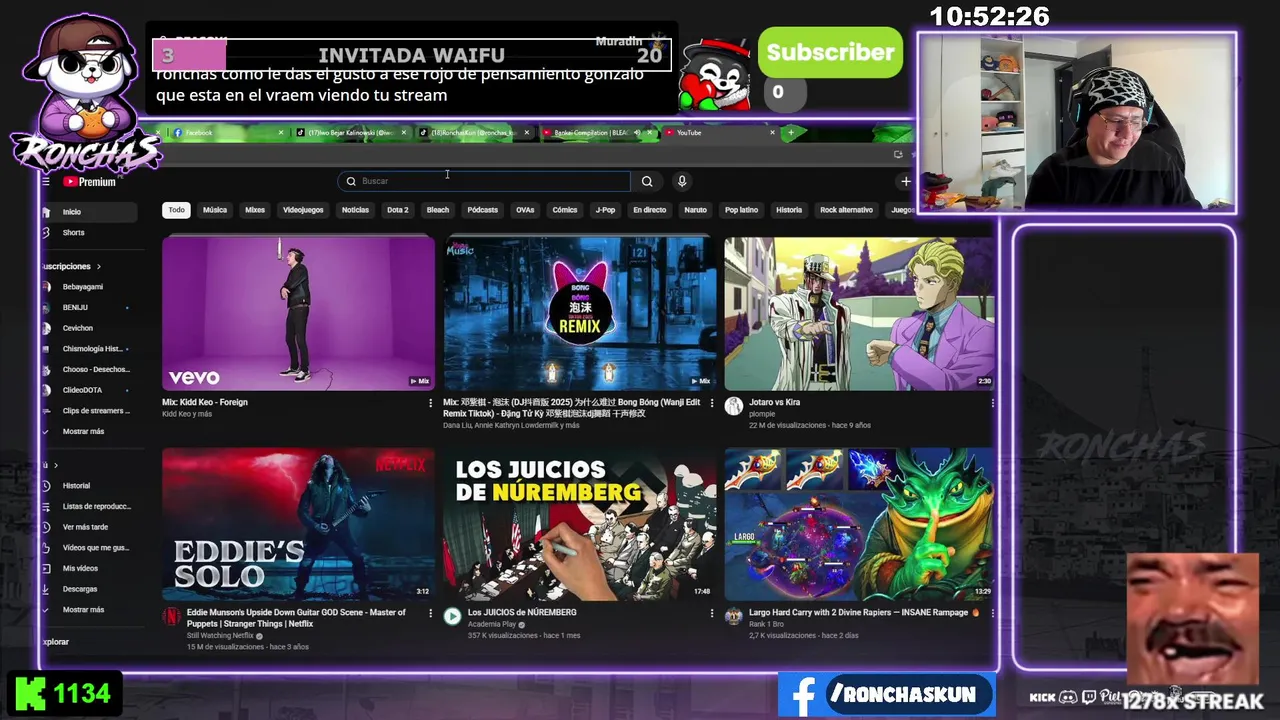
Task: Open Mis videos in sidebar
Action: click(x=88, y=568)
